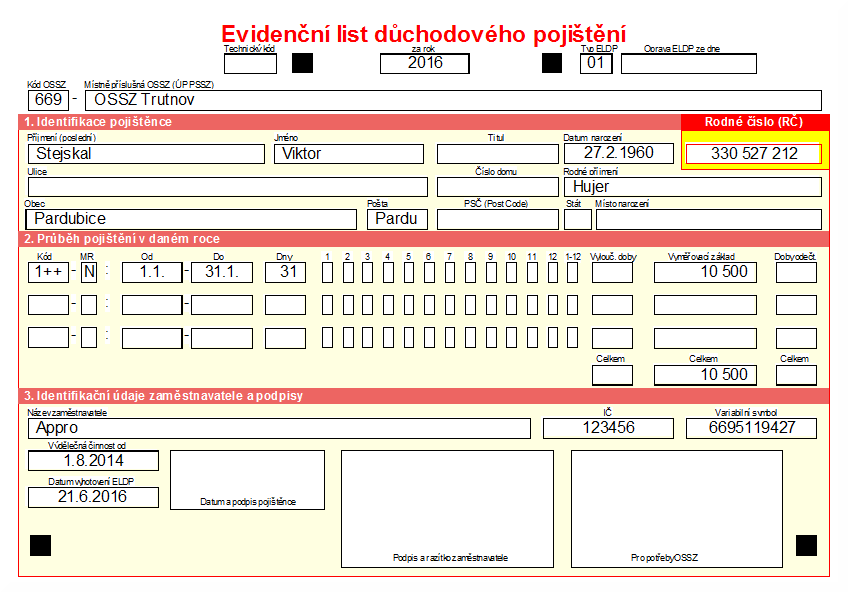Click the Číslo domu field
The width and height of the screenshot is (848, 592).
click(498, 187)
